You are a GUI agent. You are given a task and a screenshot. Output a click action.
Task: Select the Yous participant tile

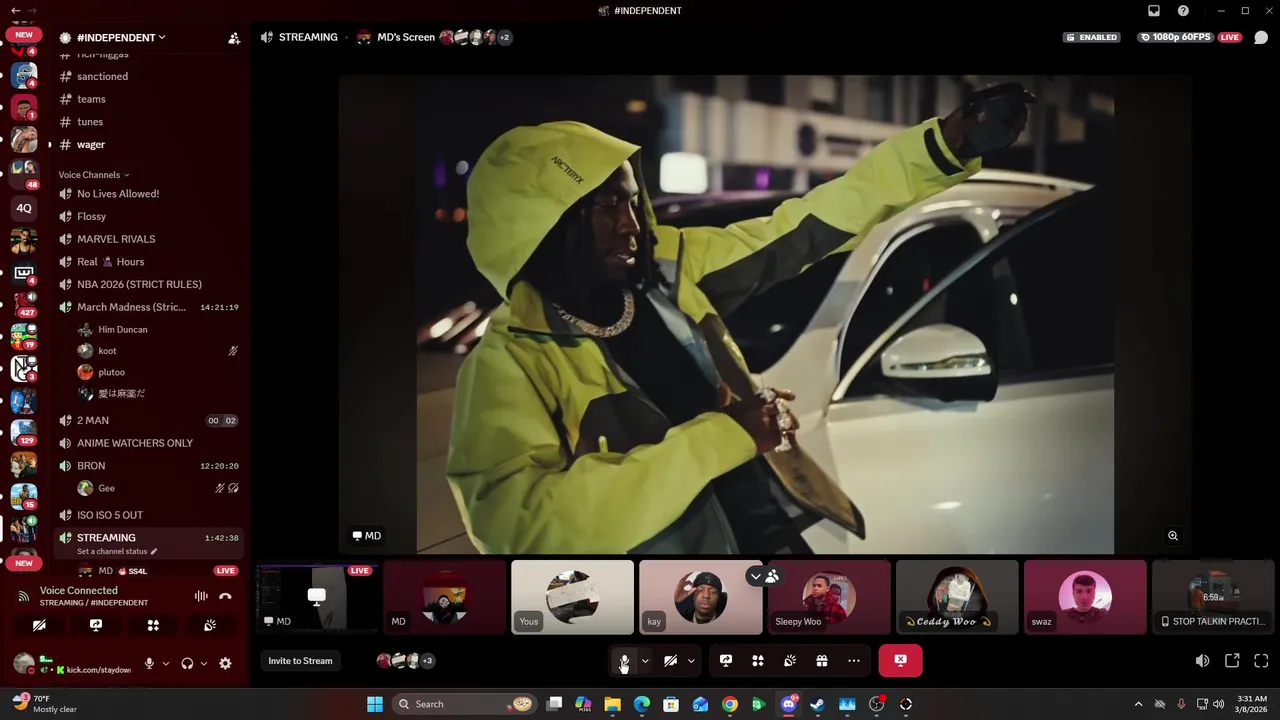(x=572, y=597)
